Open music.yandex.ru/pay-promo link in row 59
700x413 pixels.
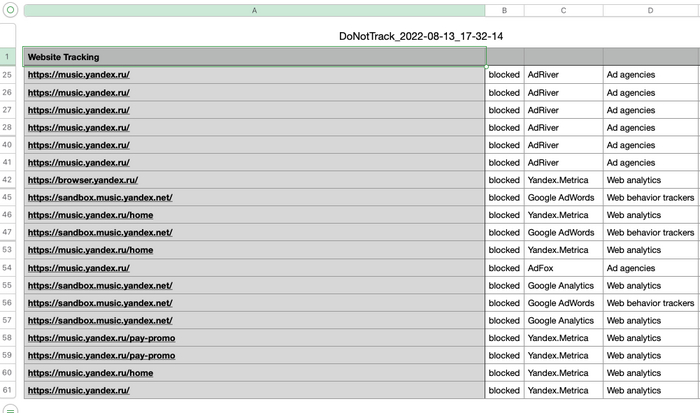[x=101, y=355]
